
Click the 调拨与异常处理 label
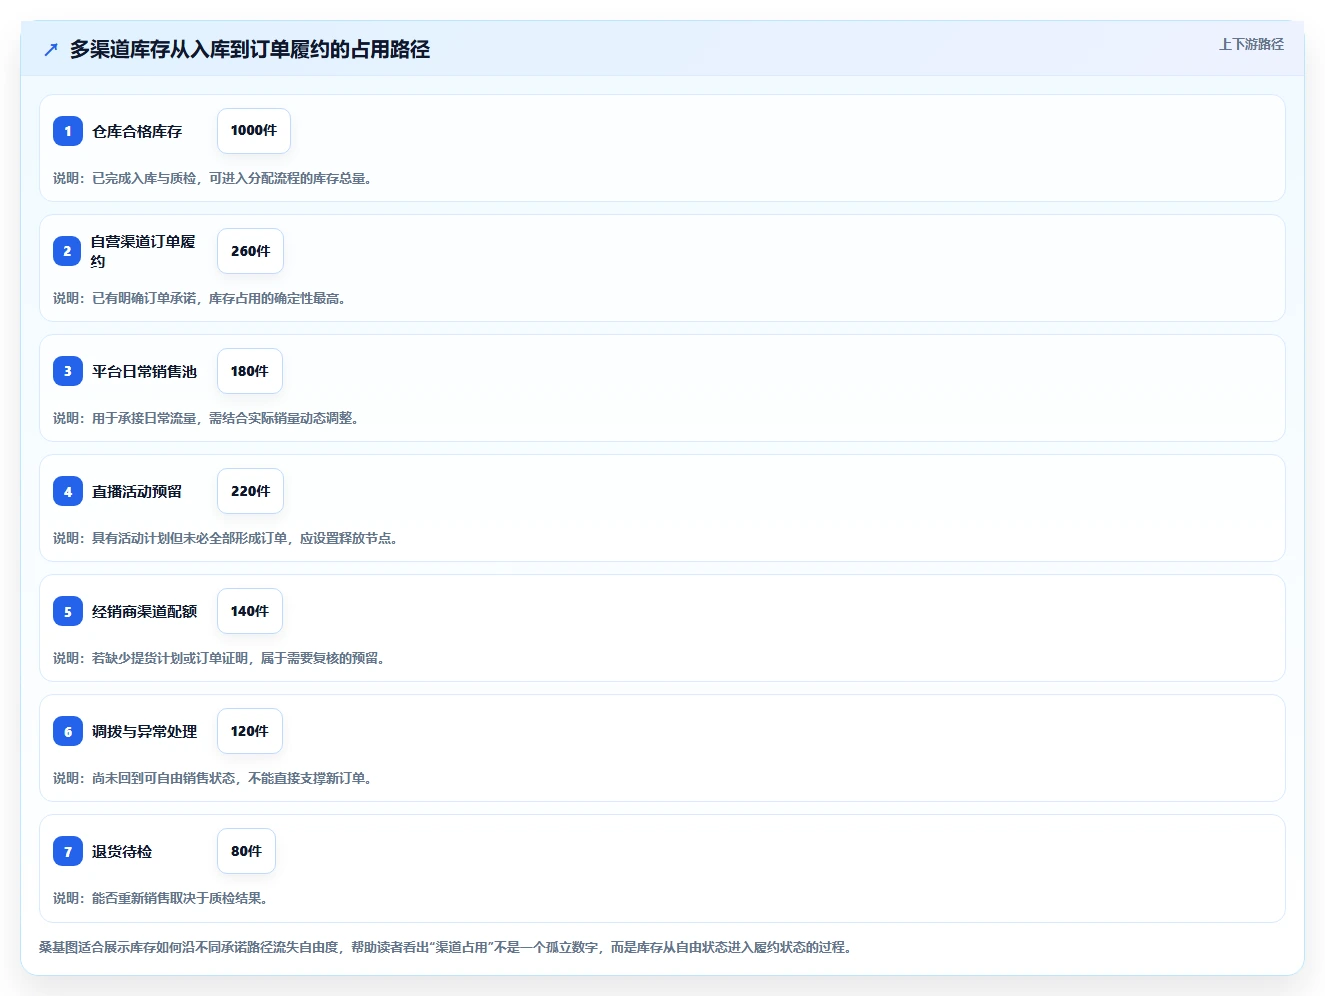(x=144, y=731)
